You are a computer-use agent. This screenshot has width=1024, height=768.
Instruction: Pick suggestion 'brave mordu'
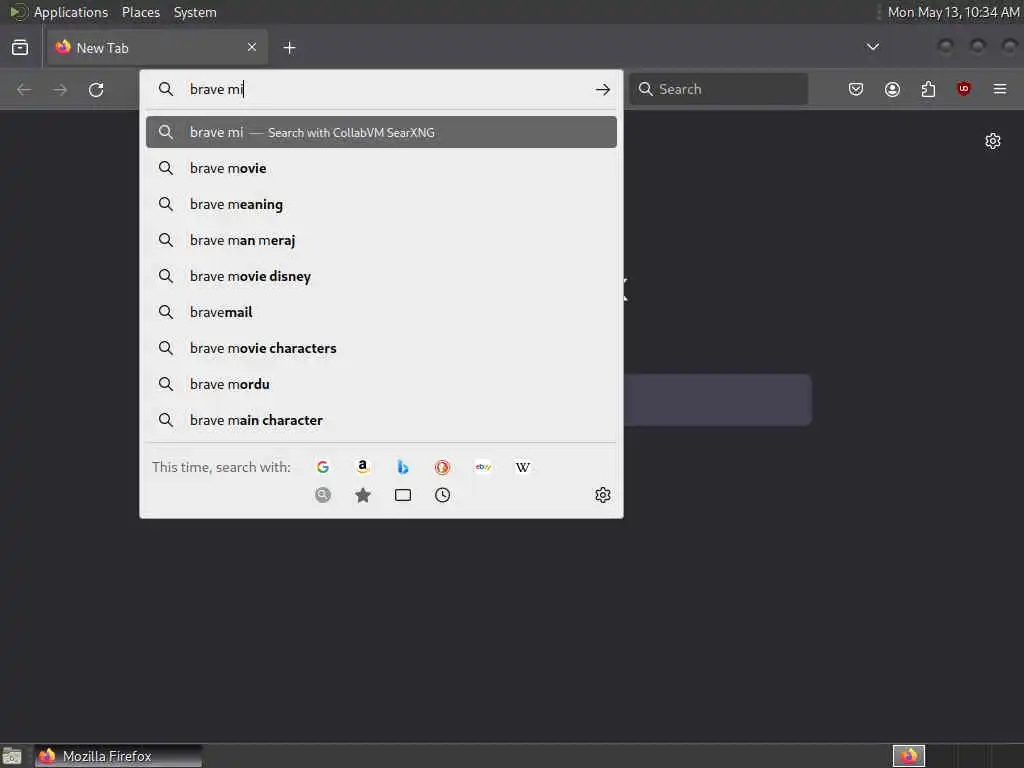[381, 384]
